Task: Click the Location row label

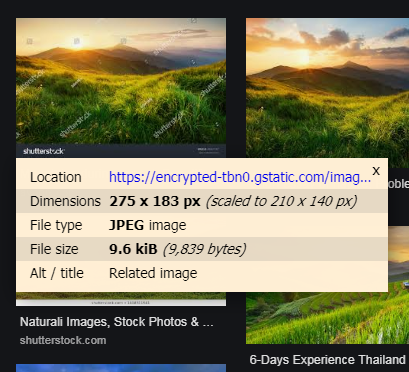Action: [x=56, y=177]
